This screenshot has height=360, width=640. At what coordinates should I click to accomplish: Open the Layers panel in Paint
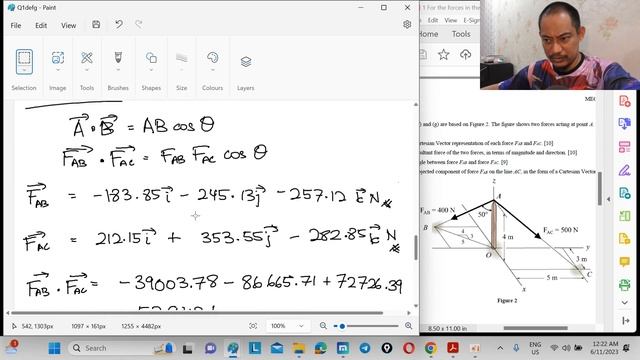246,62
